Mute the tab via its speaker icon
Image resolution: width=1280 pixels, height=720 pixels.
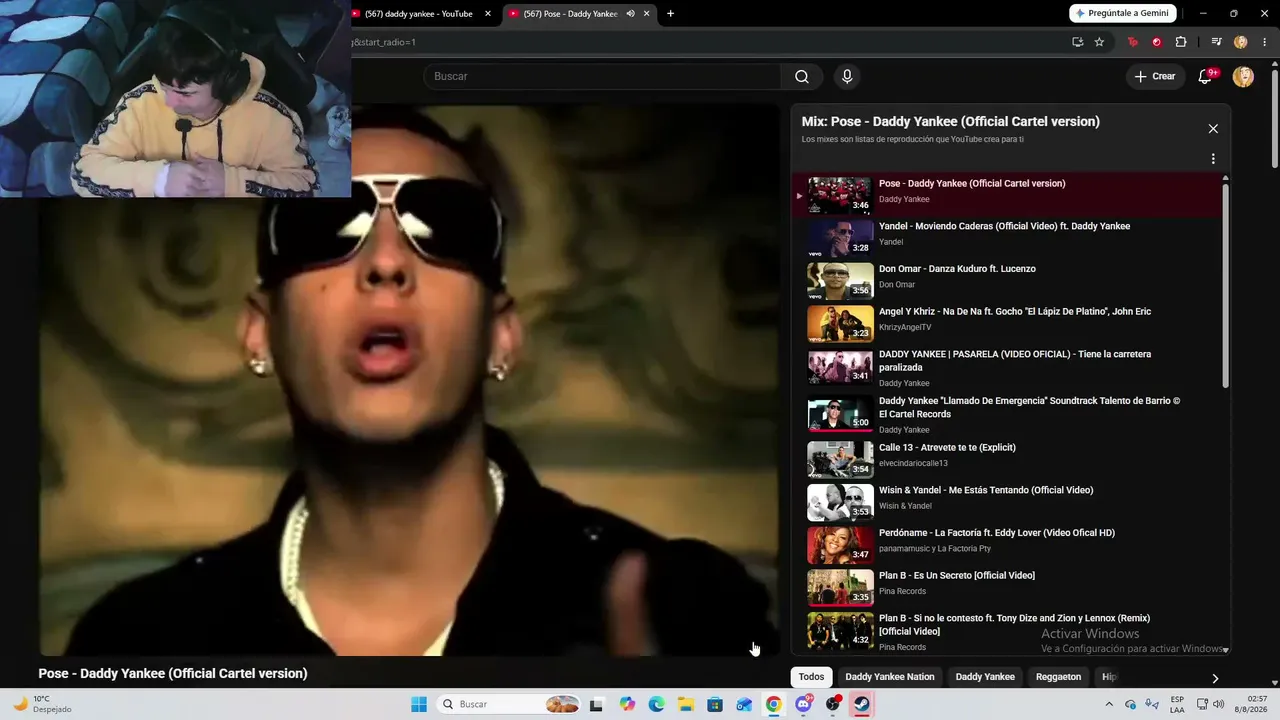[630, 14]
